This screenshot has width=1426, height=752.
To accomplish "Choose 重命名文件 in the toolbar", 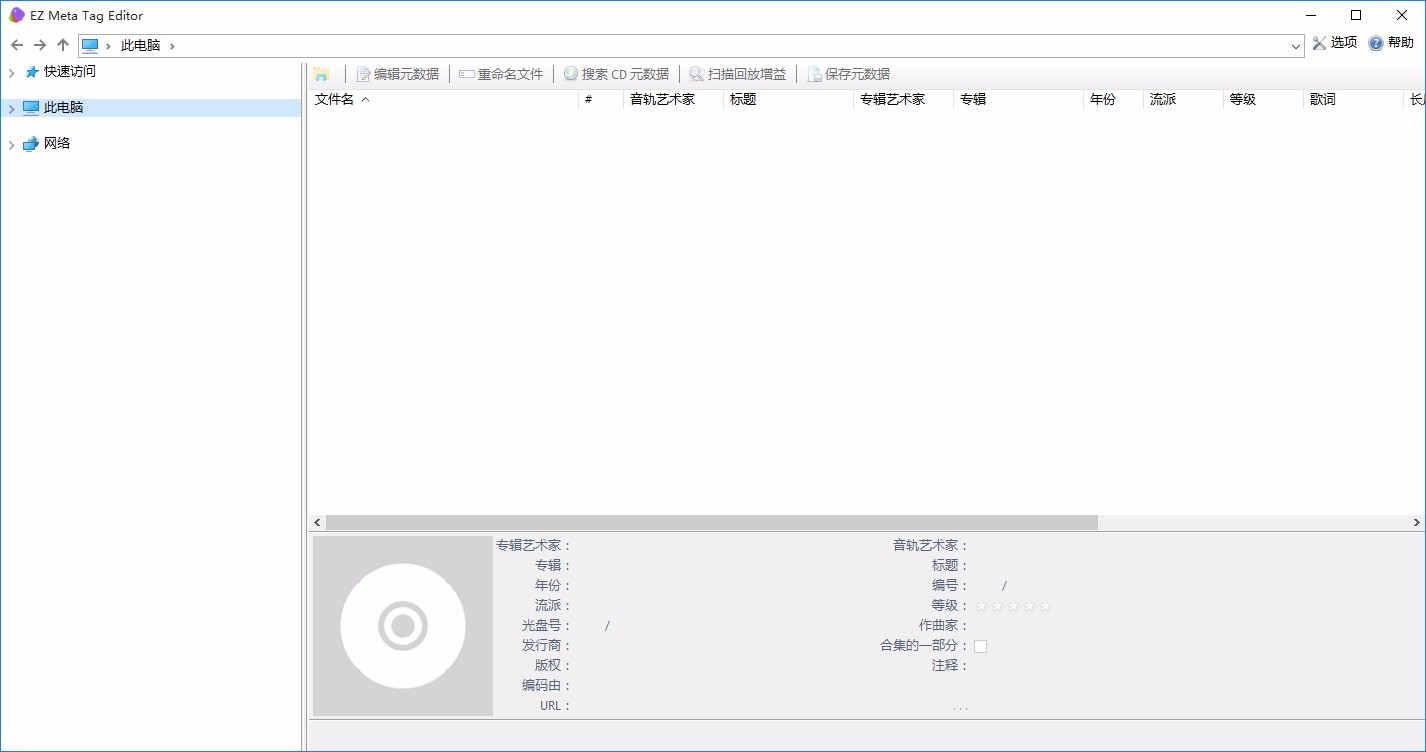I will point(501,74).
